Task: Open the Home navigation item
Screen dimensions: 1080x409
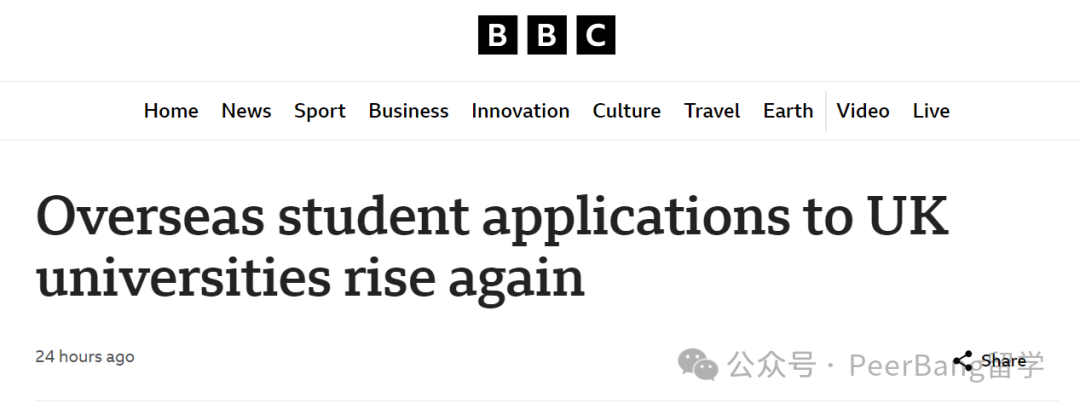Action: tap(171, 111)
